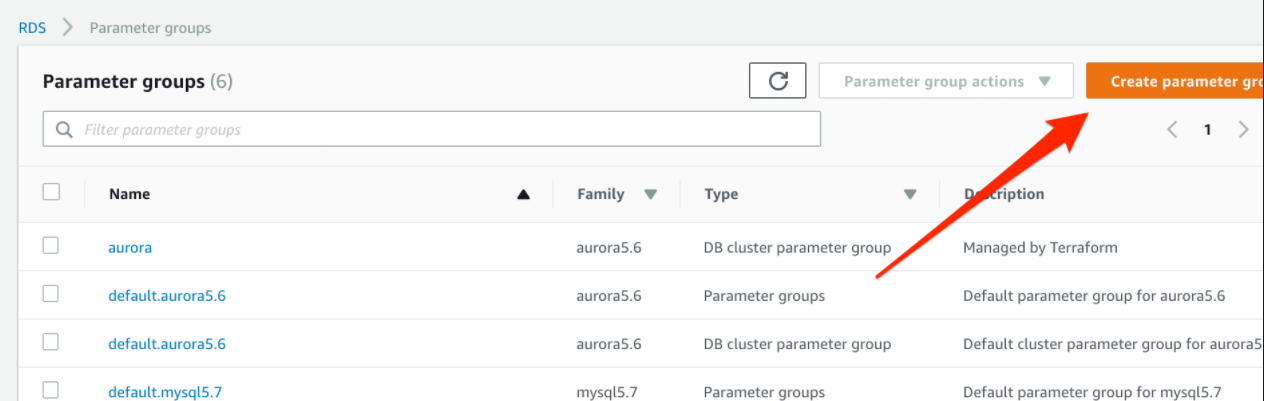Screen dimensions: 1264x401
Task: Click the mysql5.7 family cell
Action: click(x=609, y=392)
